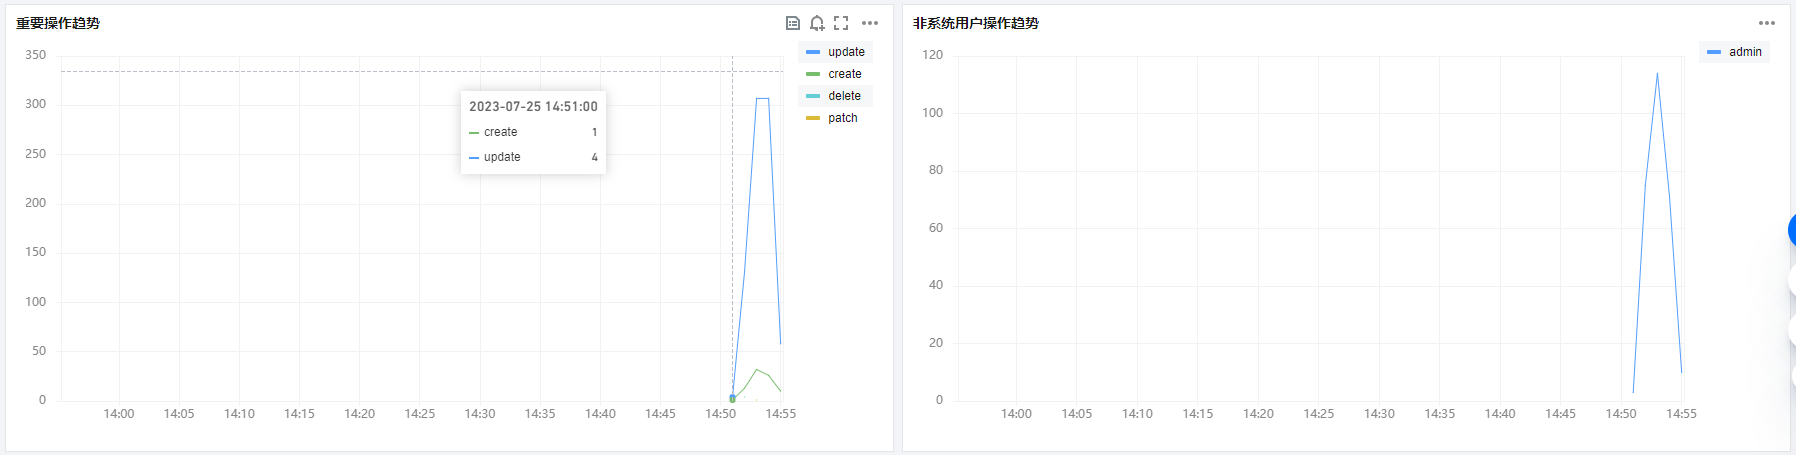Open more options menu of 非系统用户操作趋势 panel
The image size is (1796, 455).
click(x=1767, y=23)
